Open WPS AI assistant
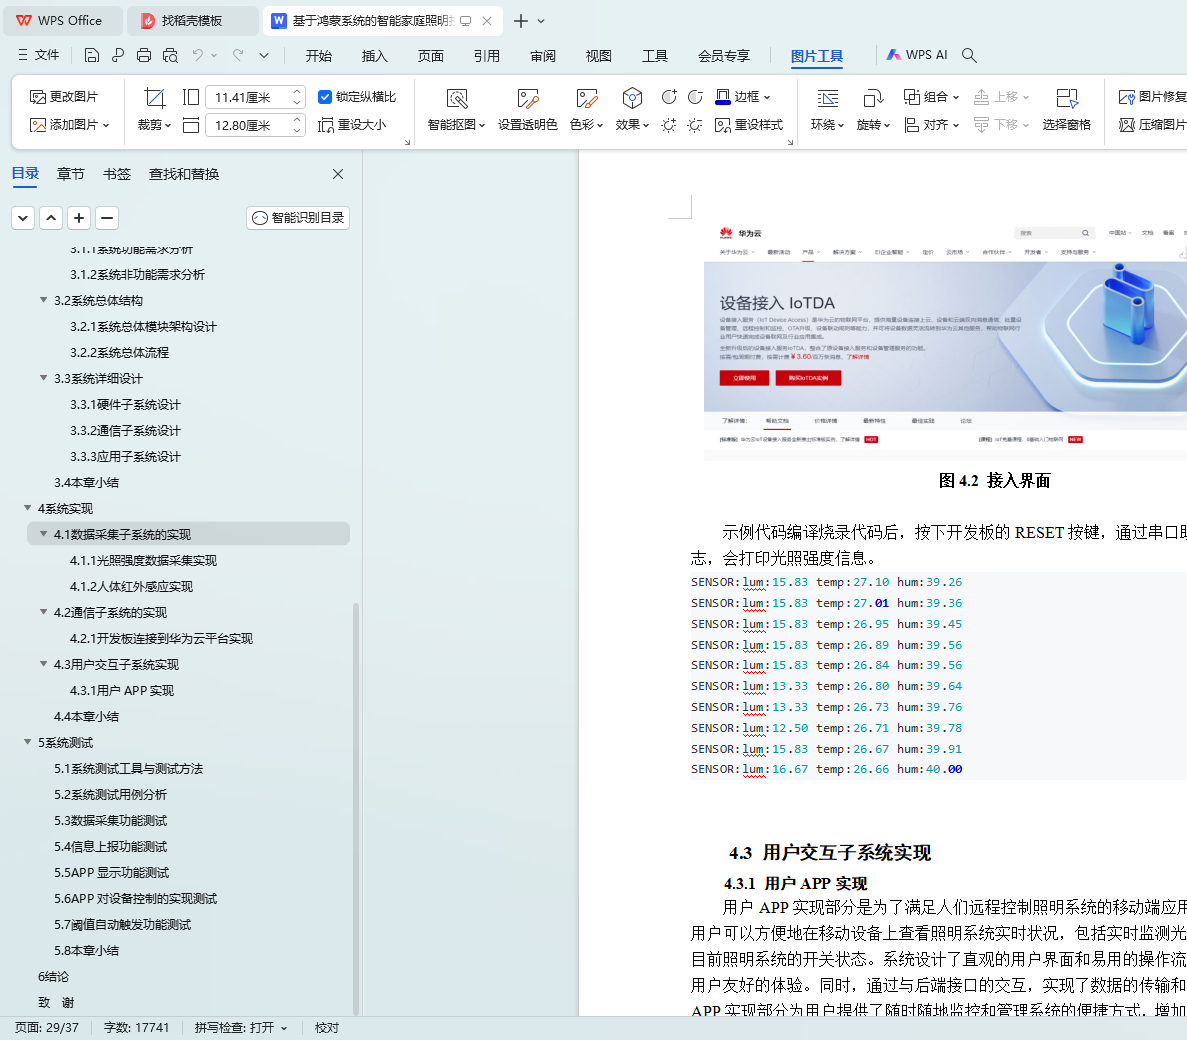The width and height of the screenshot is (1187, 1040). tap(917, 55)
